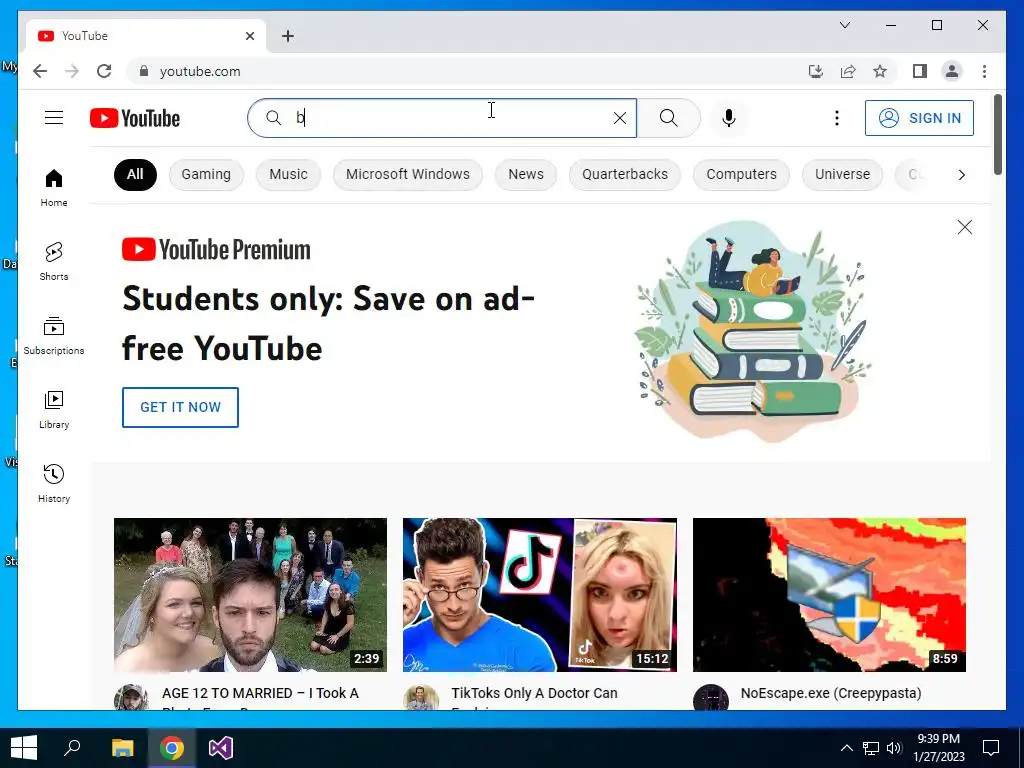Start voice search with the microphone icon
Screen dimensions: 1024x768
pos(729,118)
